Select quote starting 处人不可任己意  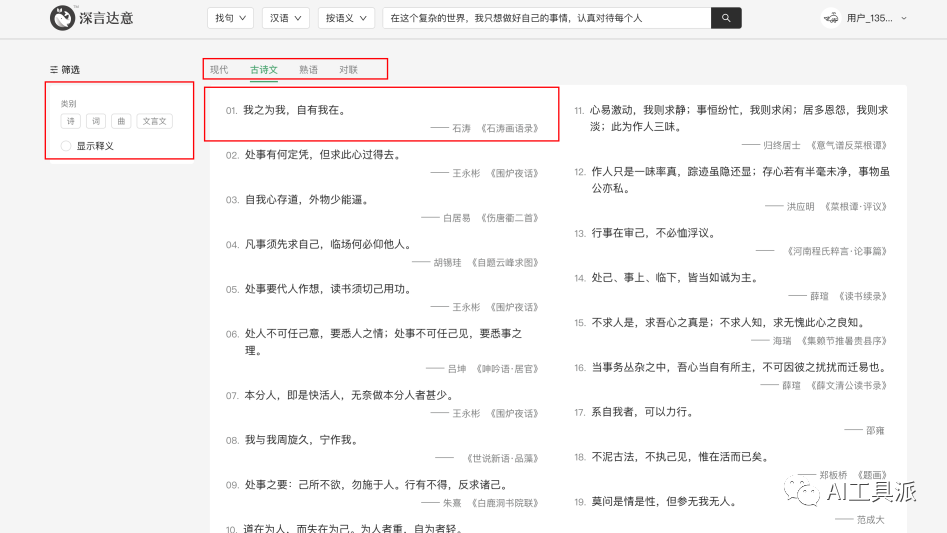(383, 342)
